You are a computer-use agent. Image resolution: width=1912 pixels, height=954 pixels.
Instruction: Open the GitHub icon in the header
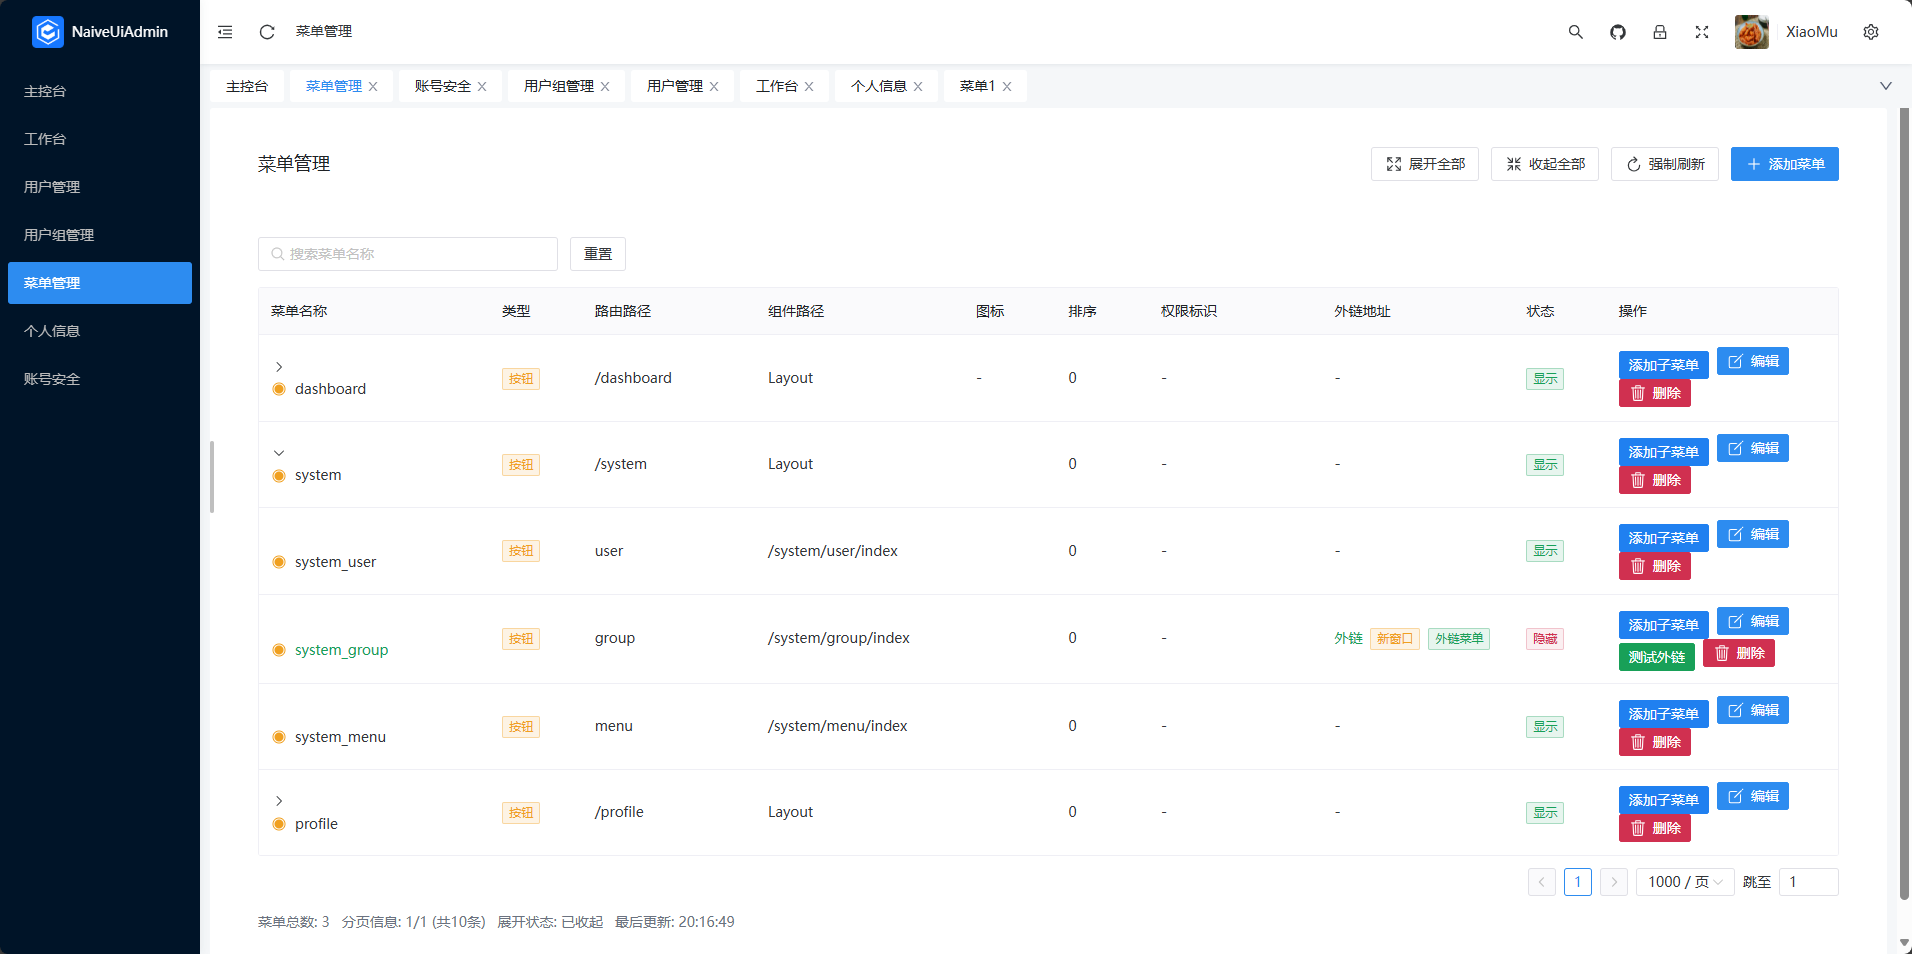[x=1617, y=31]
